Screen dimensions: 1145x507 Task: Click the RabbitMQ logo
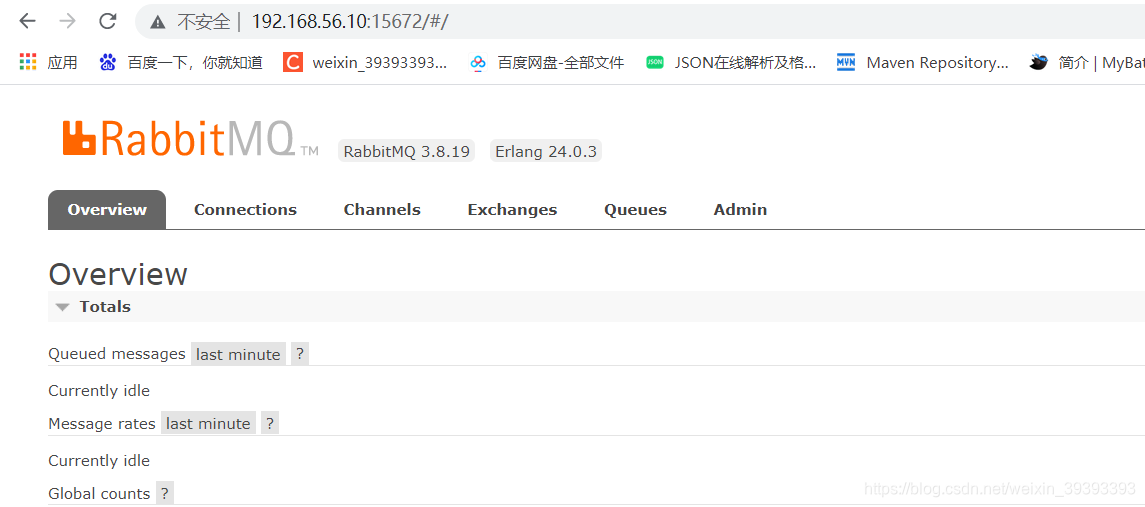pyautogui.click(x=191, y=139)
